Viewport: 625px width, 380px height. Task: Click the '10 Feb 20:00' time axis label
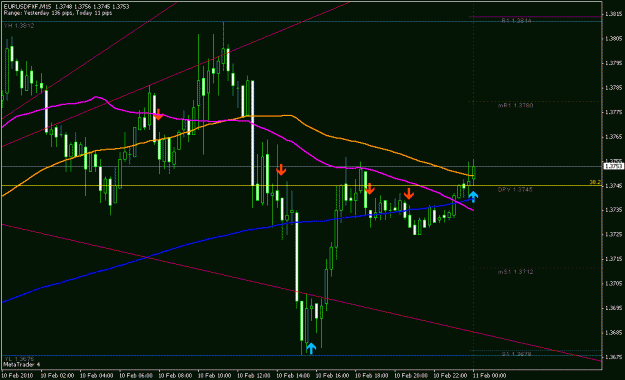pos(411,376)
